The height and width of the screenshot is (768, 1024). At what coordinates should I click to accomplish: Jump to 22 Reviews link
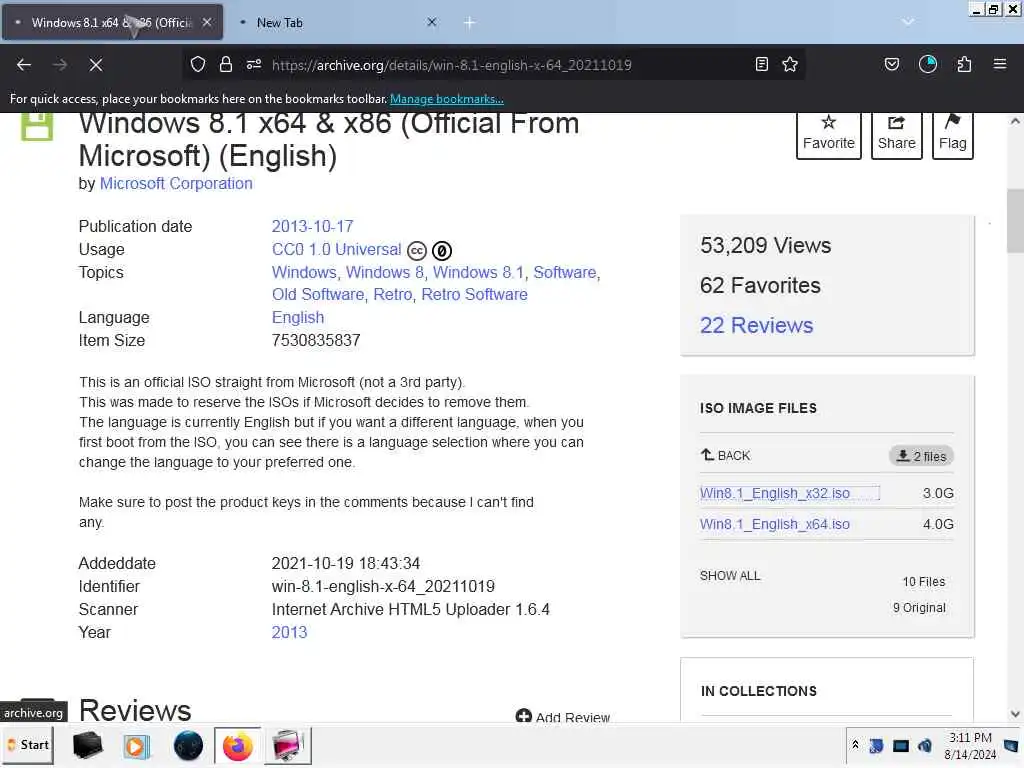point(756,325)
